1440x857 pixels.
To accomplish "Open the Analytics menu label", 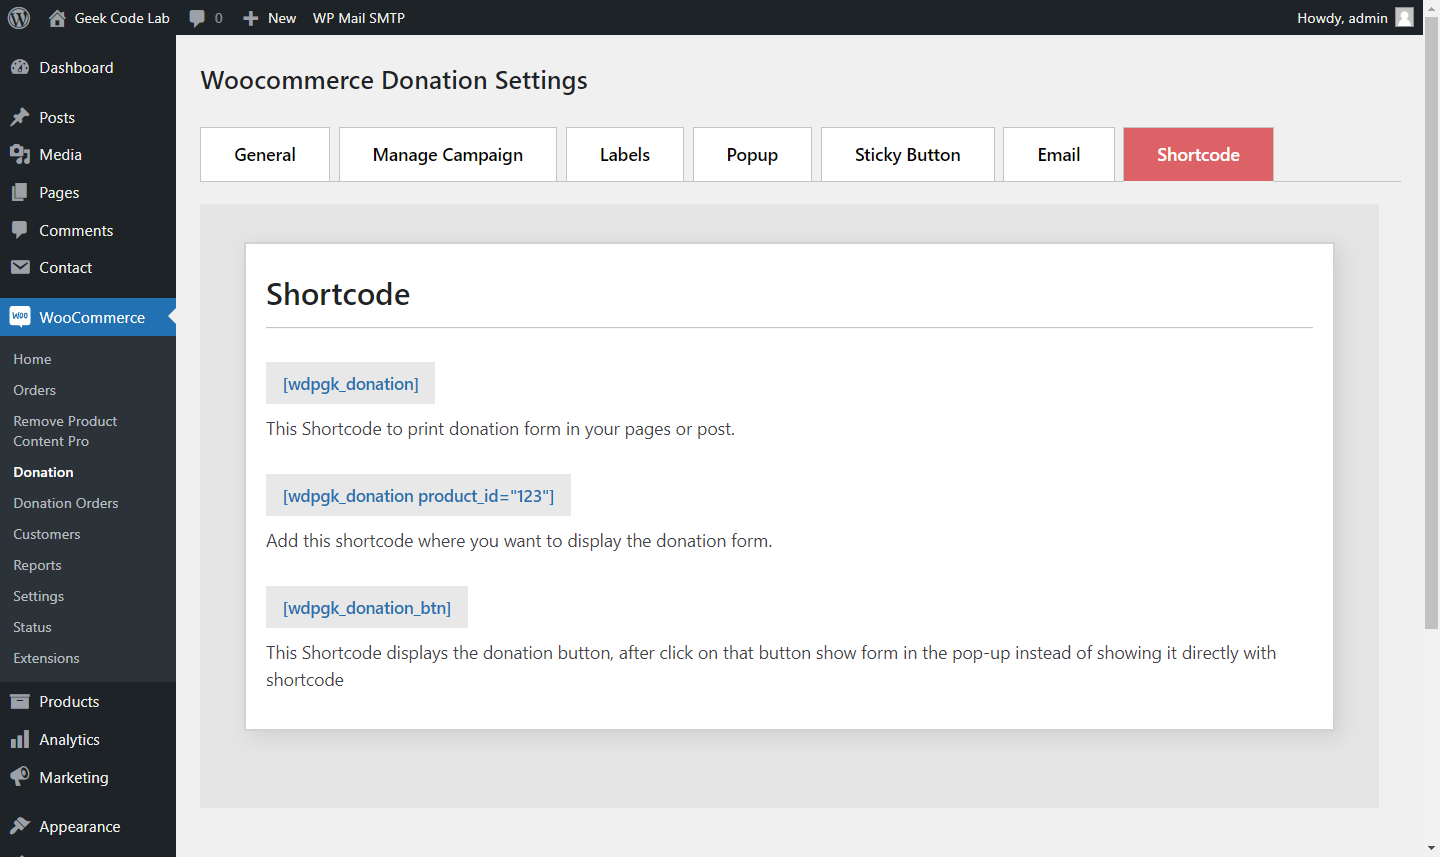I will [x=69, y=739].
